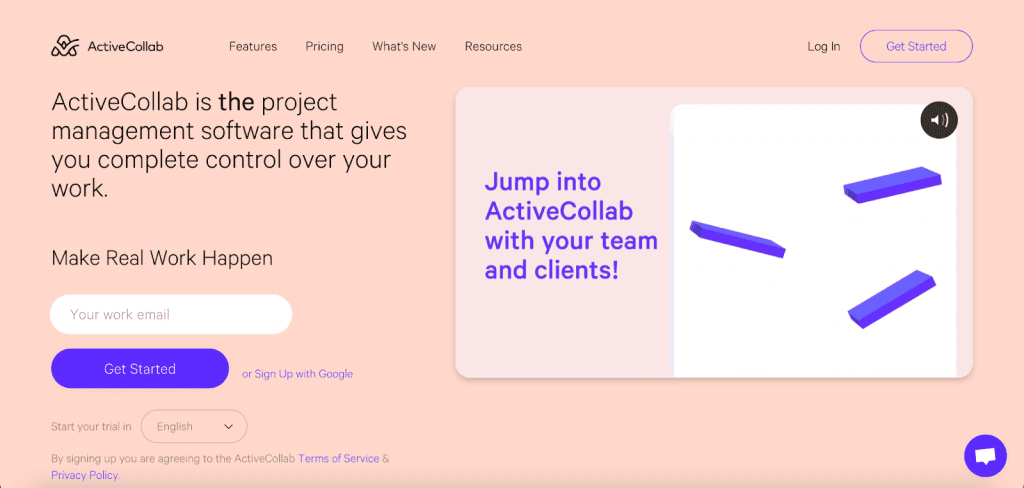
Task: Click the ActiveCollab logo
Action: (107, 46)
